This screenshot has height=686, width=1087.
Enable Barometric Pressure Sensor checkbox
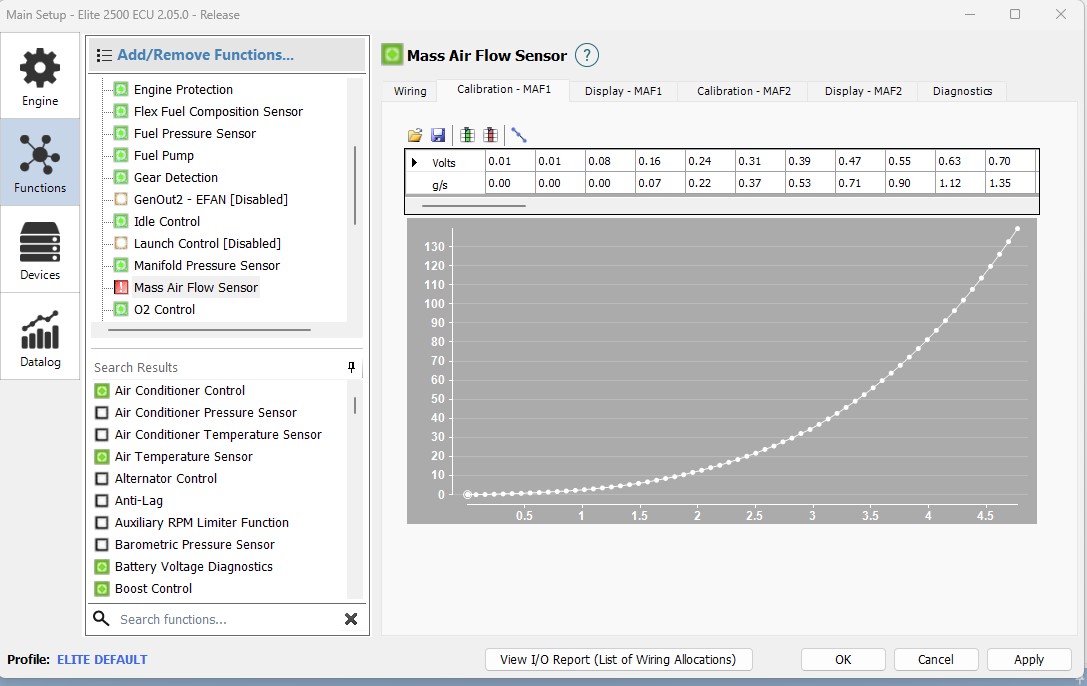[102, 545]
